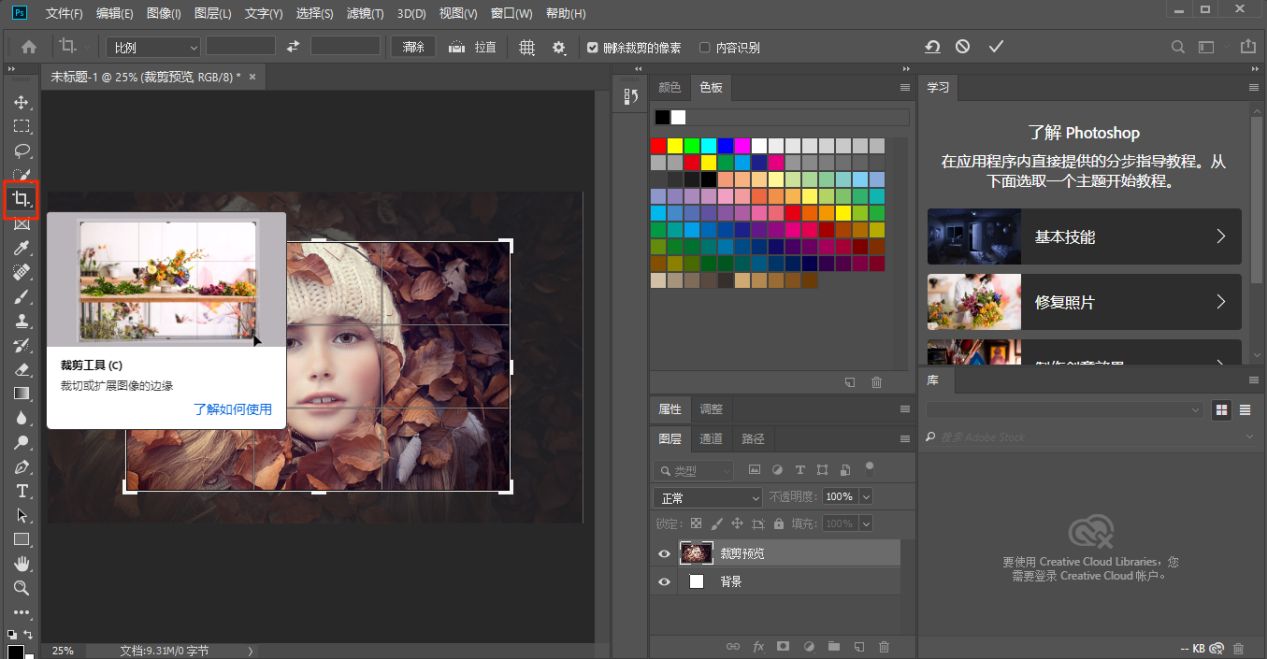Open the layer opacity dropdown arrow
Screen dimensions: 1267x659
tap(865, 497)
